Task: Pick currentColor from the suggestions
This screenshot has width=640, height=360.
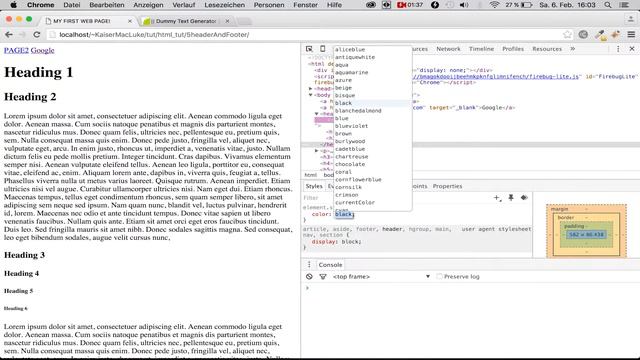Action: coord(372,202)
